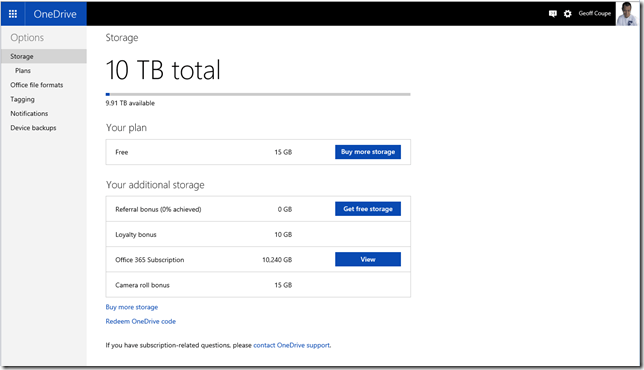
Task: Click the 10,240 GB value
Action: click(277, 260)
